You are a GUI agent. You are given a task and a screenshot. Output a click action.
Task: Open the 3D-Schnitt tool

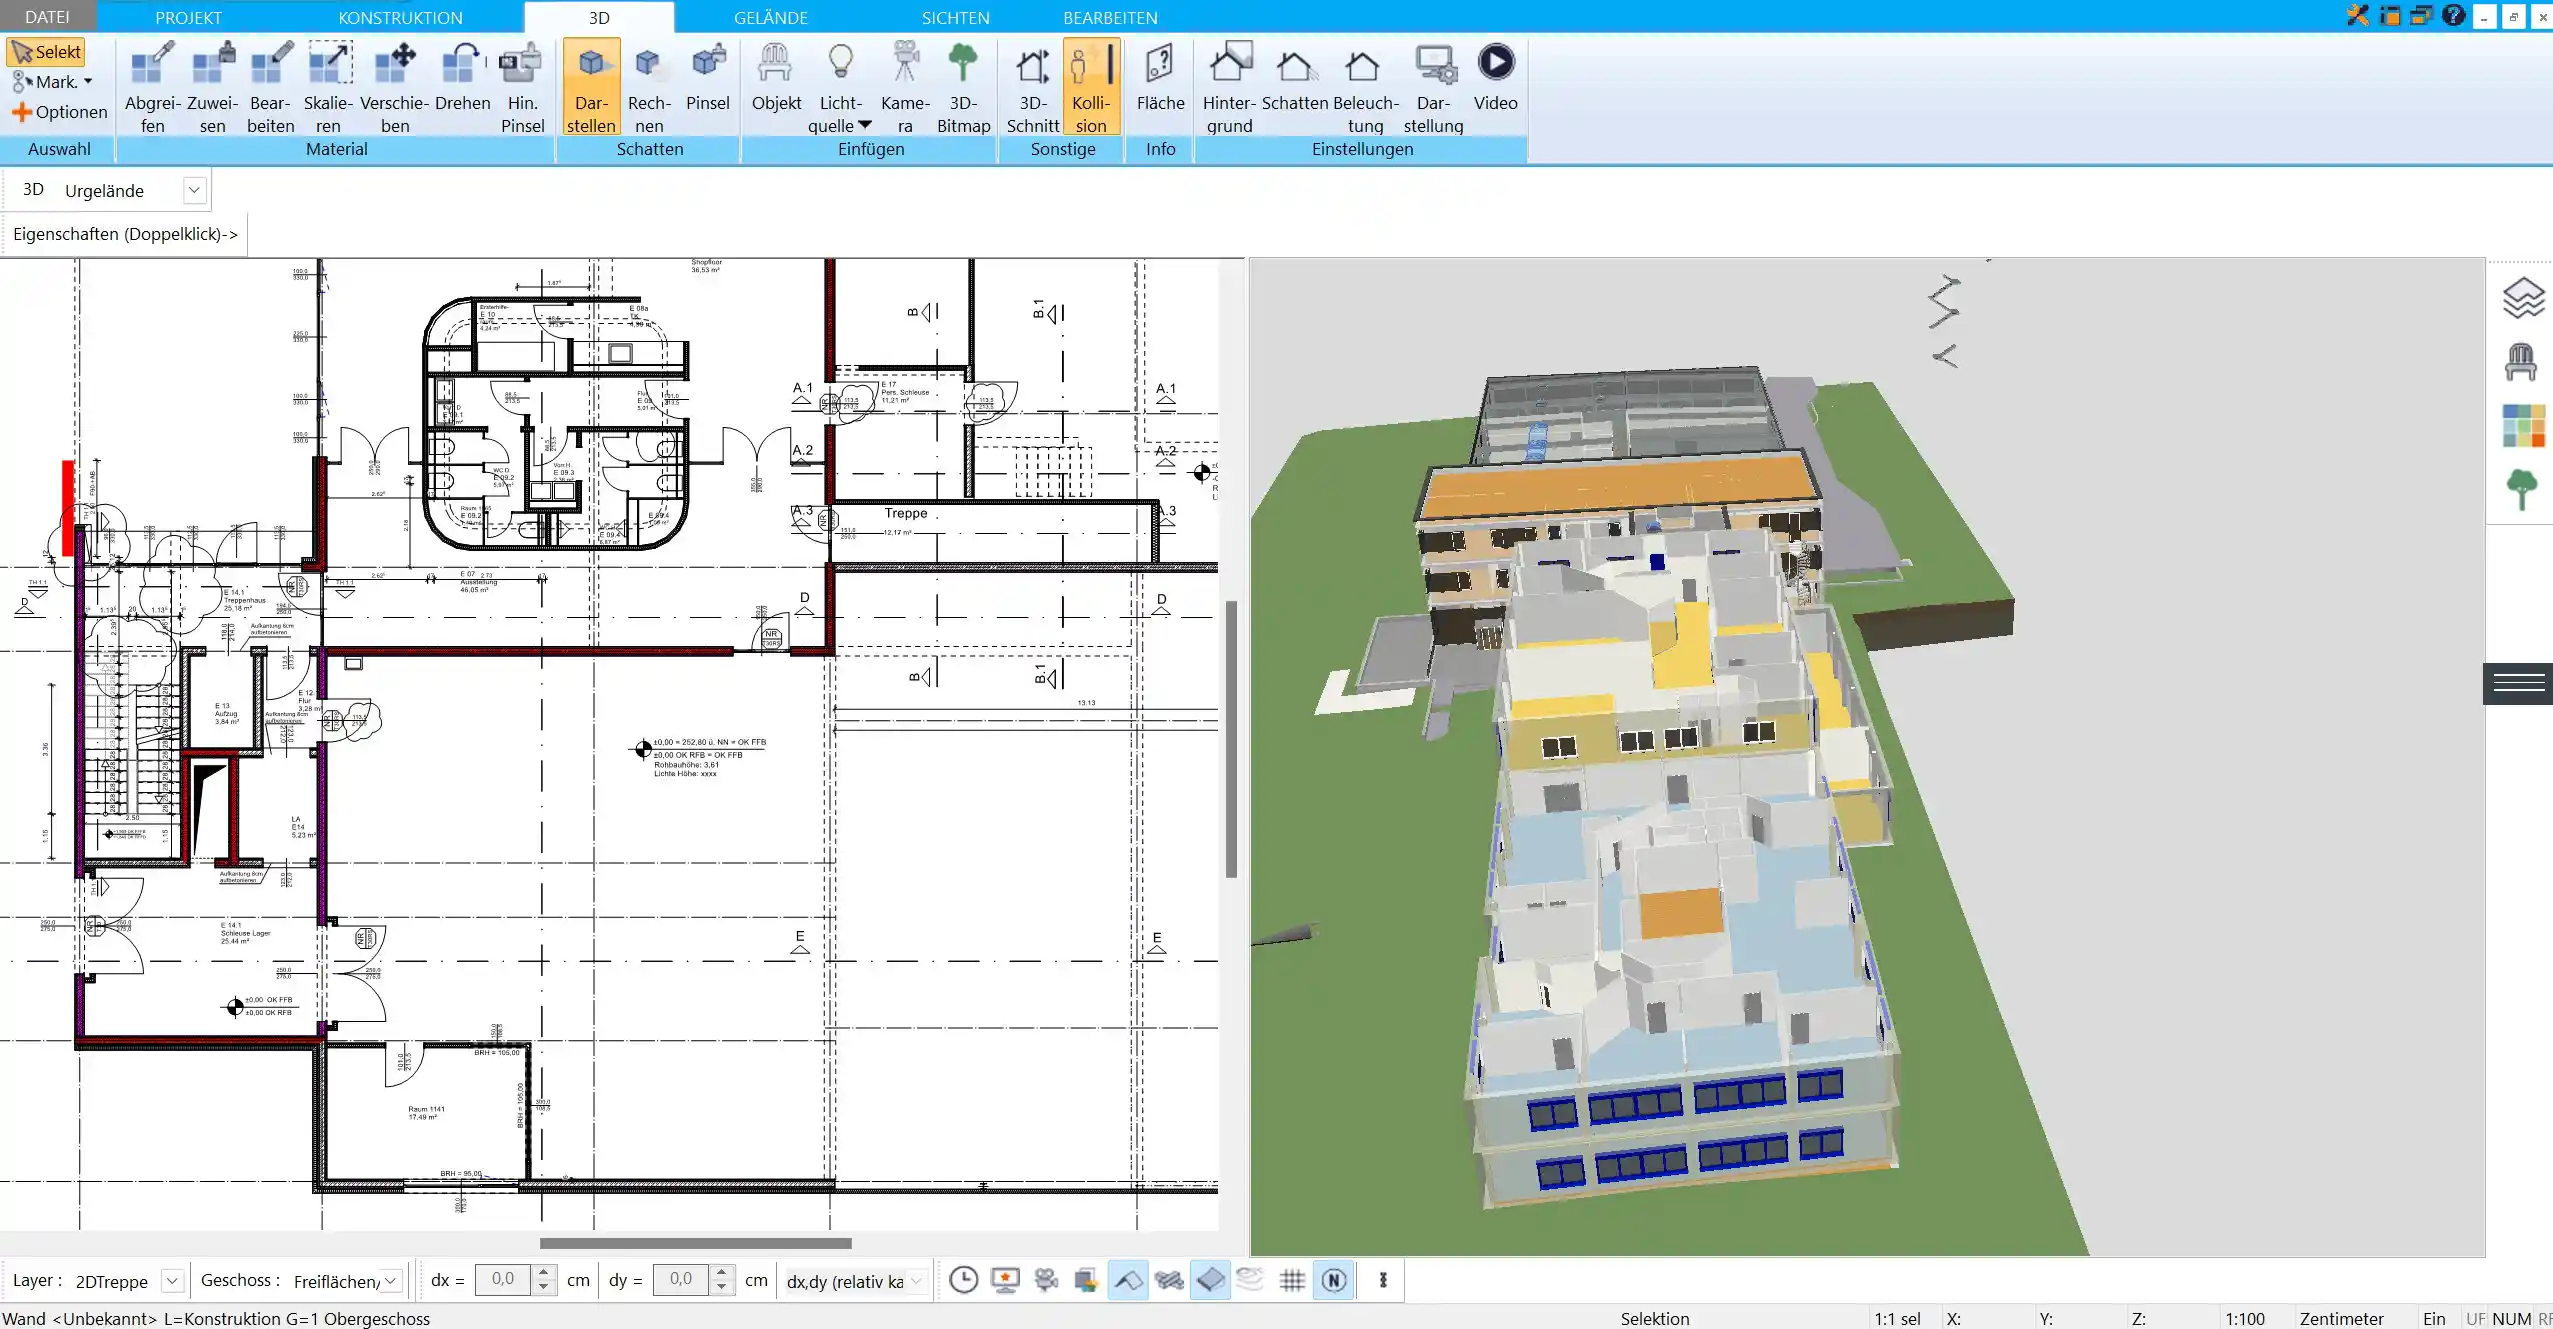click(x=1033, y=87)
